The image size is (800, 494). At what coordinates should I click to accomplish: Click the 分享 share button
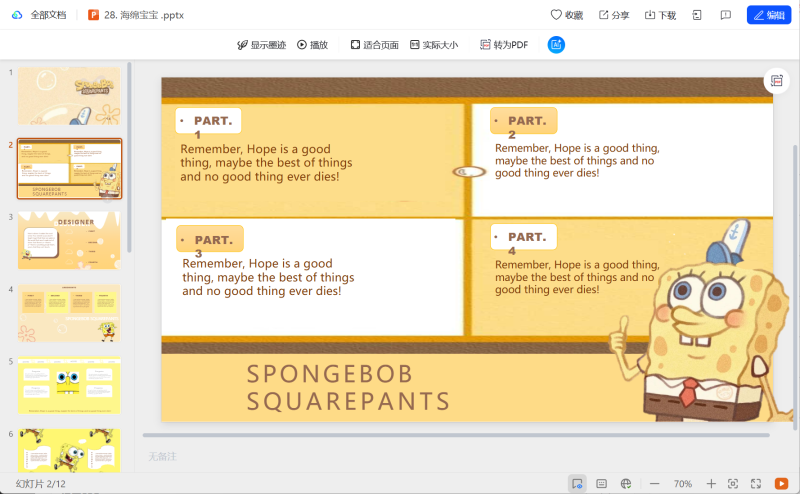[614, 15]
